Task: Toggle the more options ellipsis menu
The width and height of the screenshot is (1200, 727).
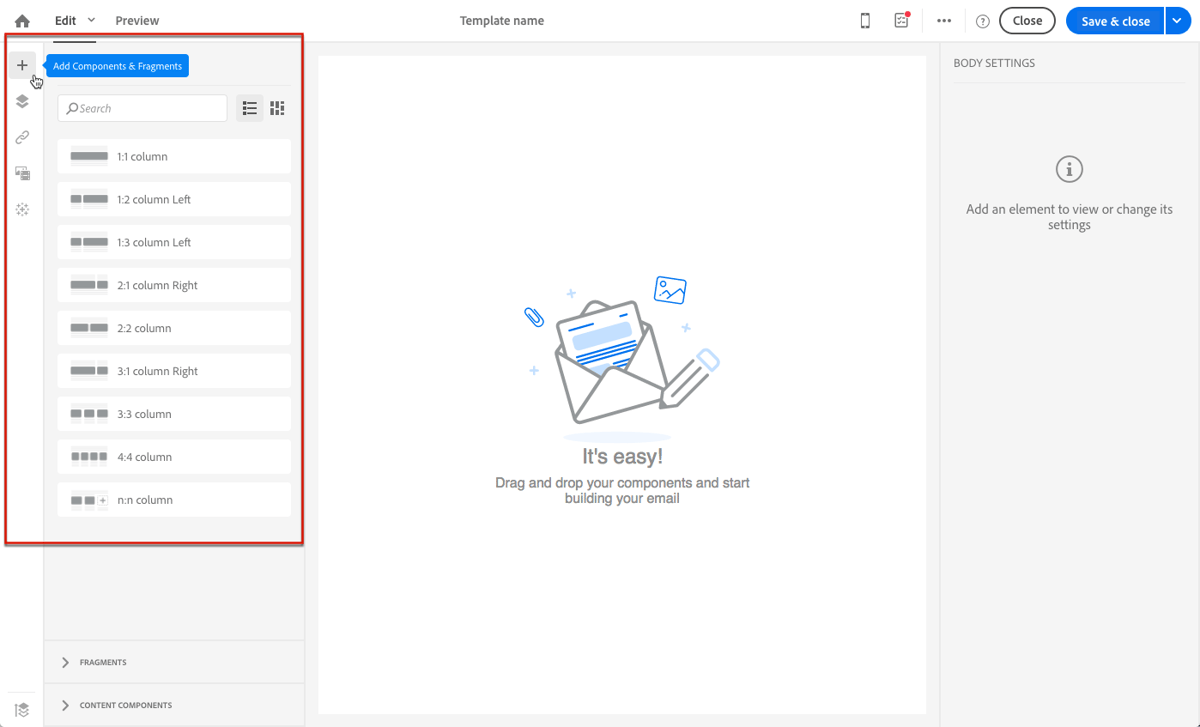Action: (943, 20)
